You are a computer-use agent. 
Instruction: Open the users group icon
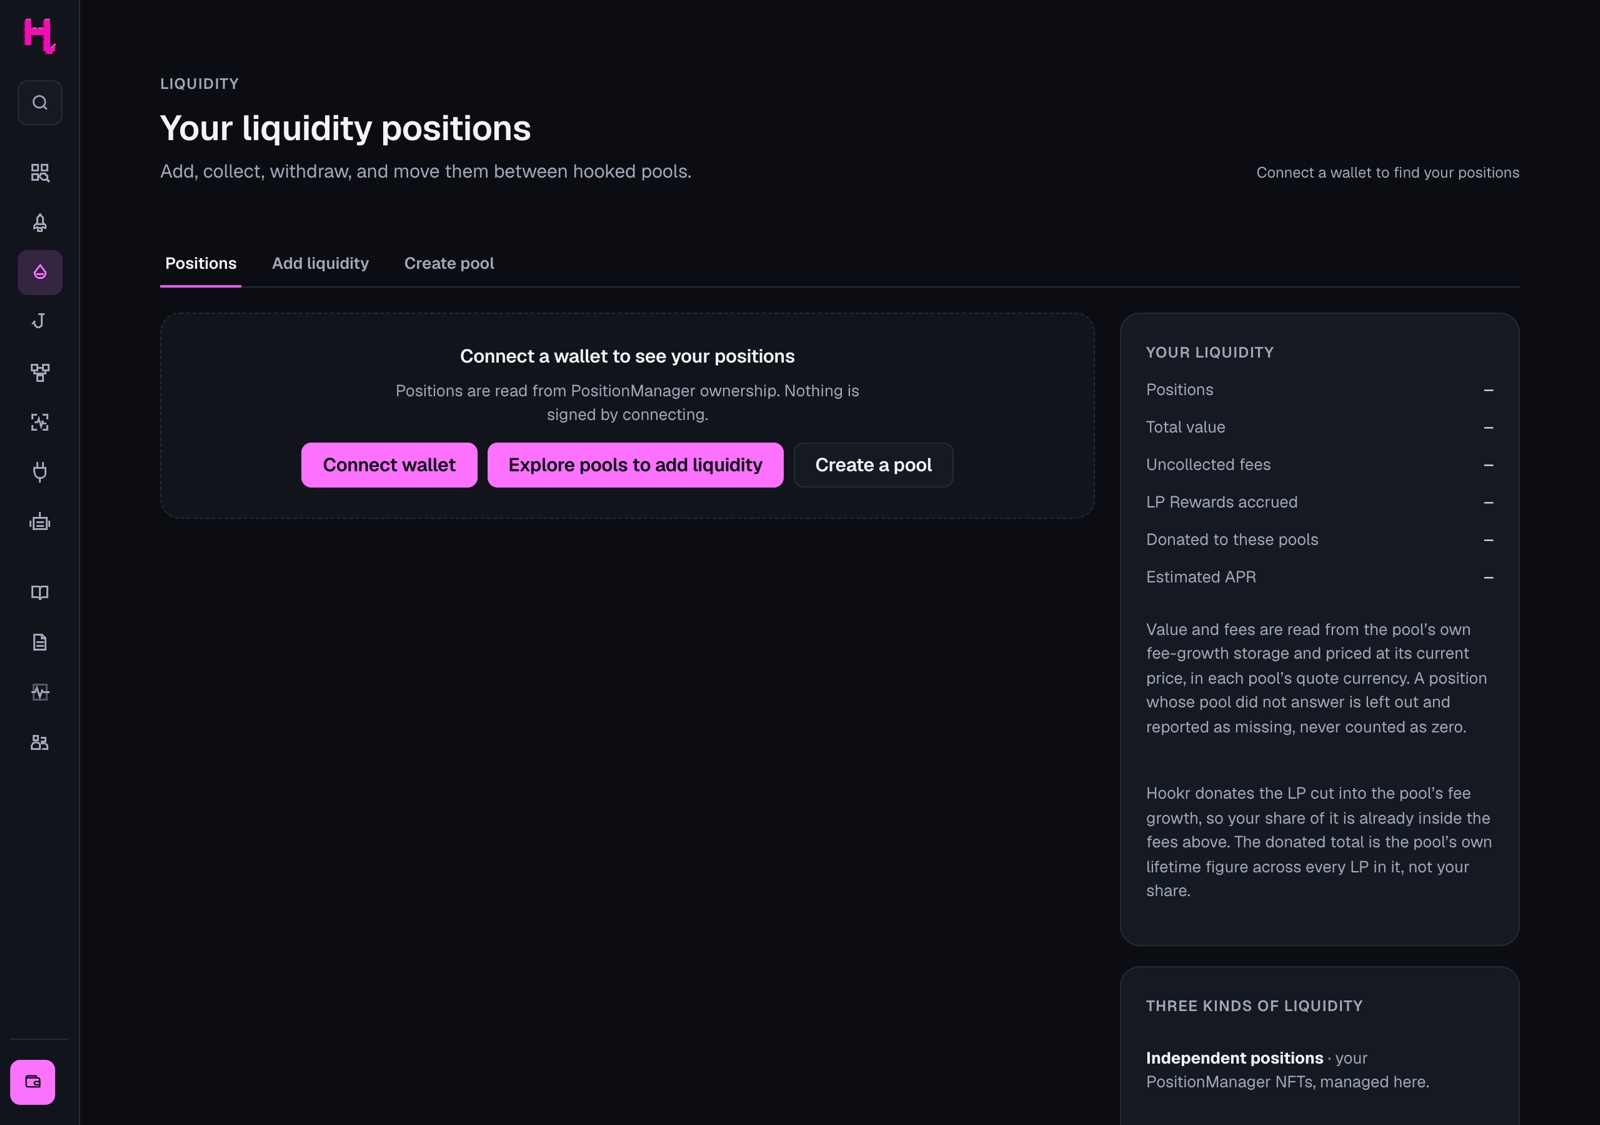click(x=40, y=743)
